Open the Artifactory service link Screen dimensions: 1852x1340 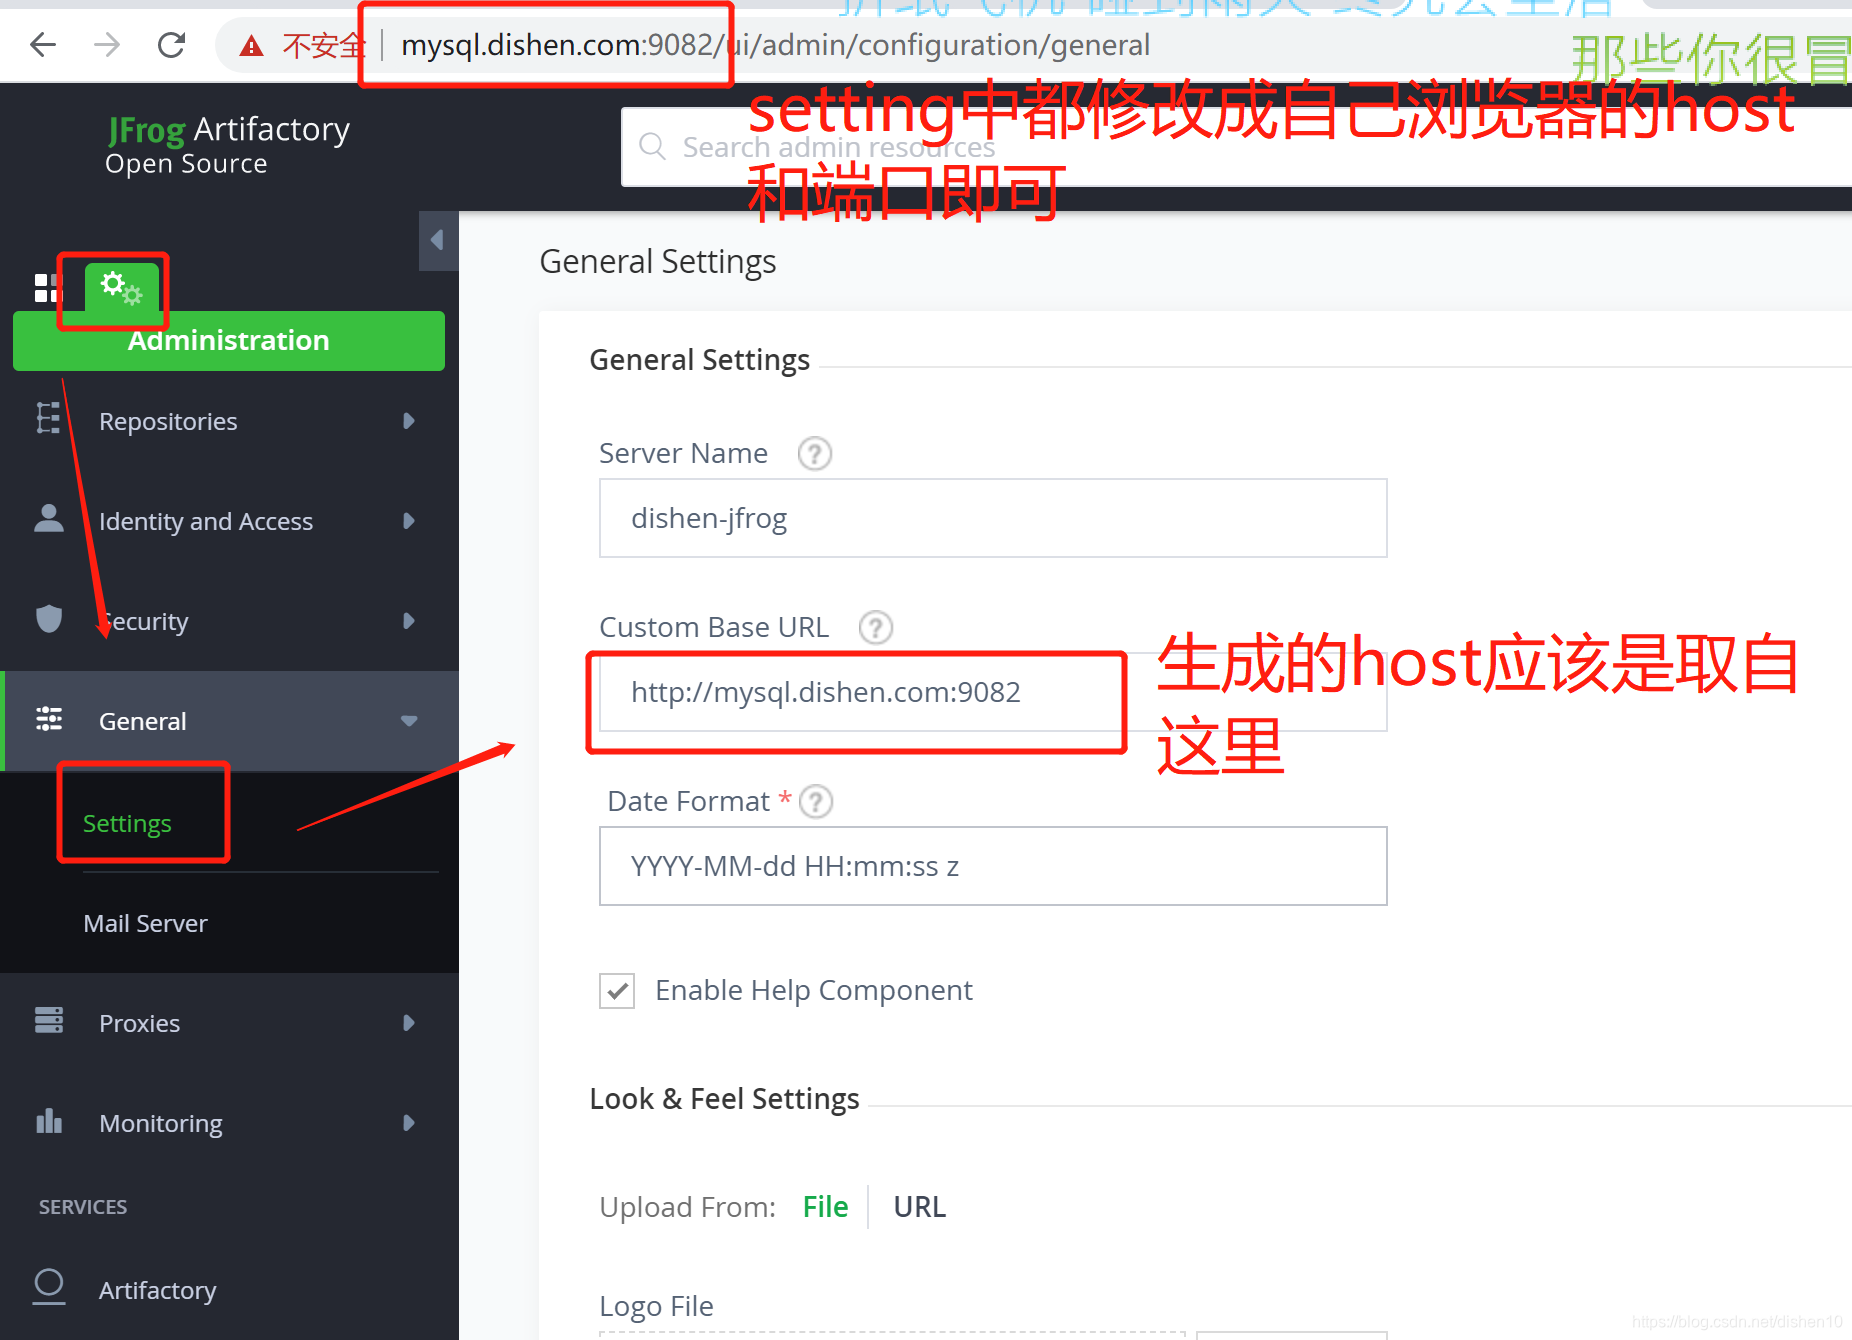157,1290
